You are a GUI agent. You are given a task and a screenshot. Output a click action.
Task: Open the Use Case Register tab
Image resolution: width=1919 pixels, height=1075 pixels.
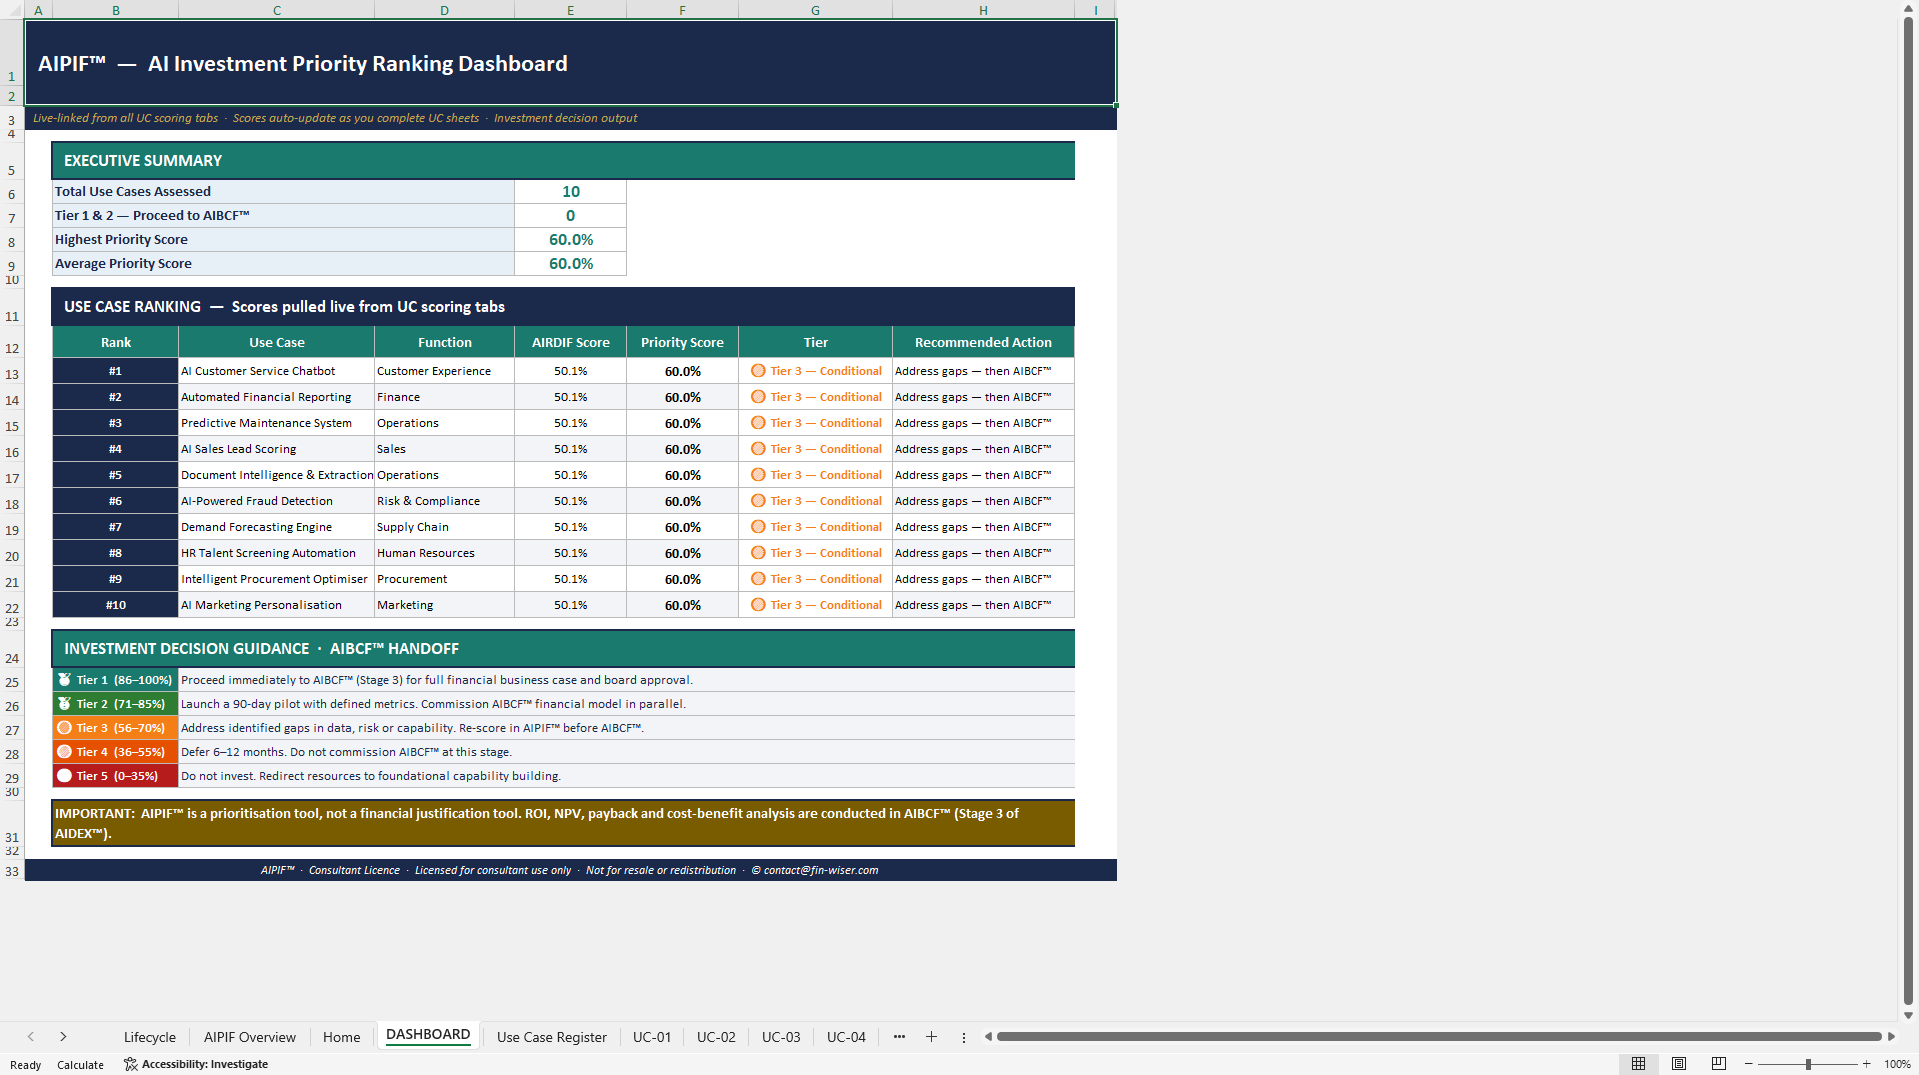coord(552,1037)
